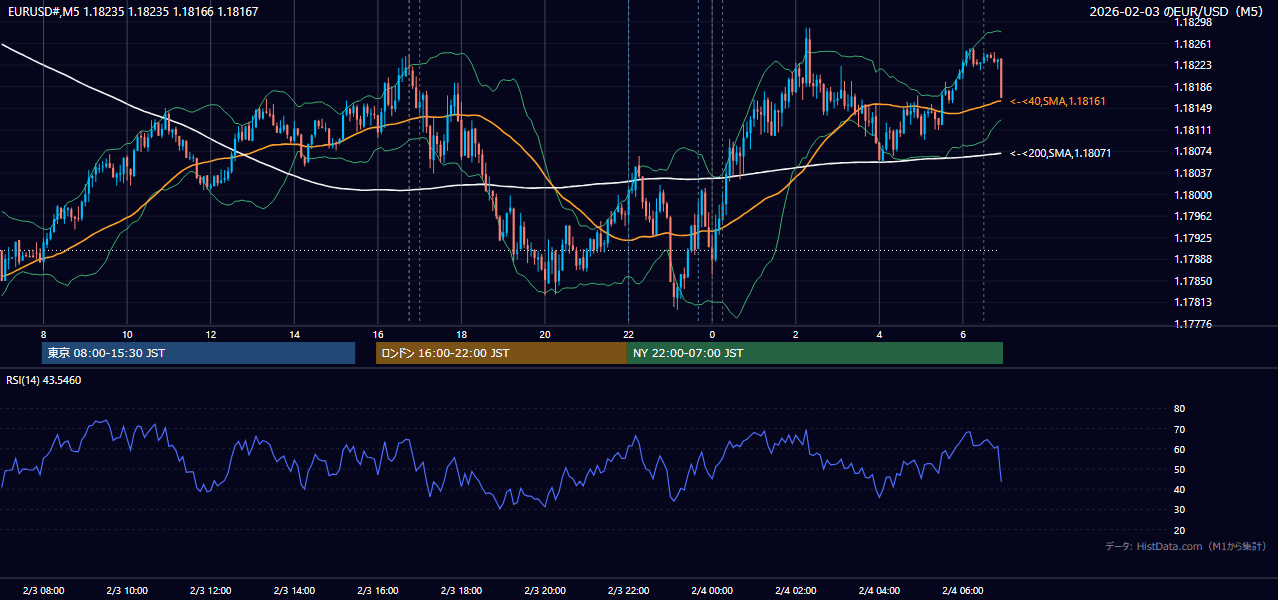Click hour tick 10 under price chart
This screenshot has width=1278, height=600.
click(127, 334)
